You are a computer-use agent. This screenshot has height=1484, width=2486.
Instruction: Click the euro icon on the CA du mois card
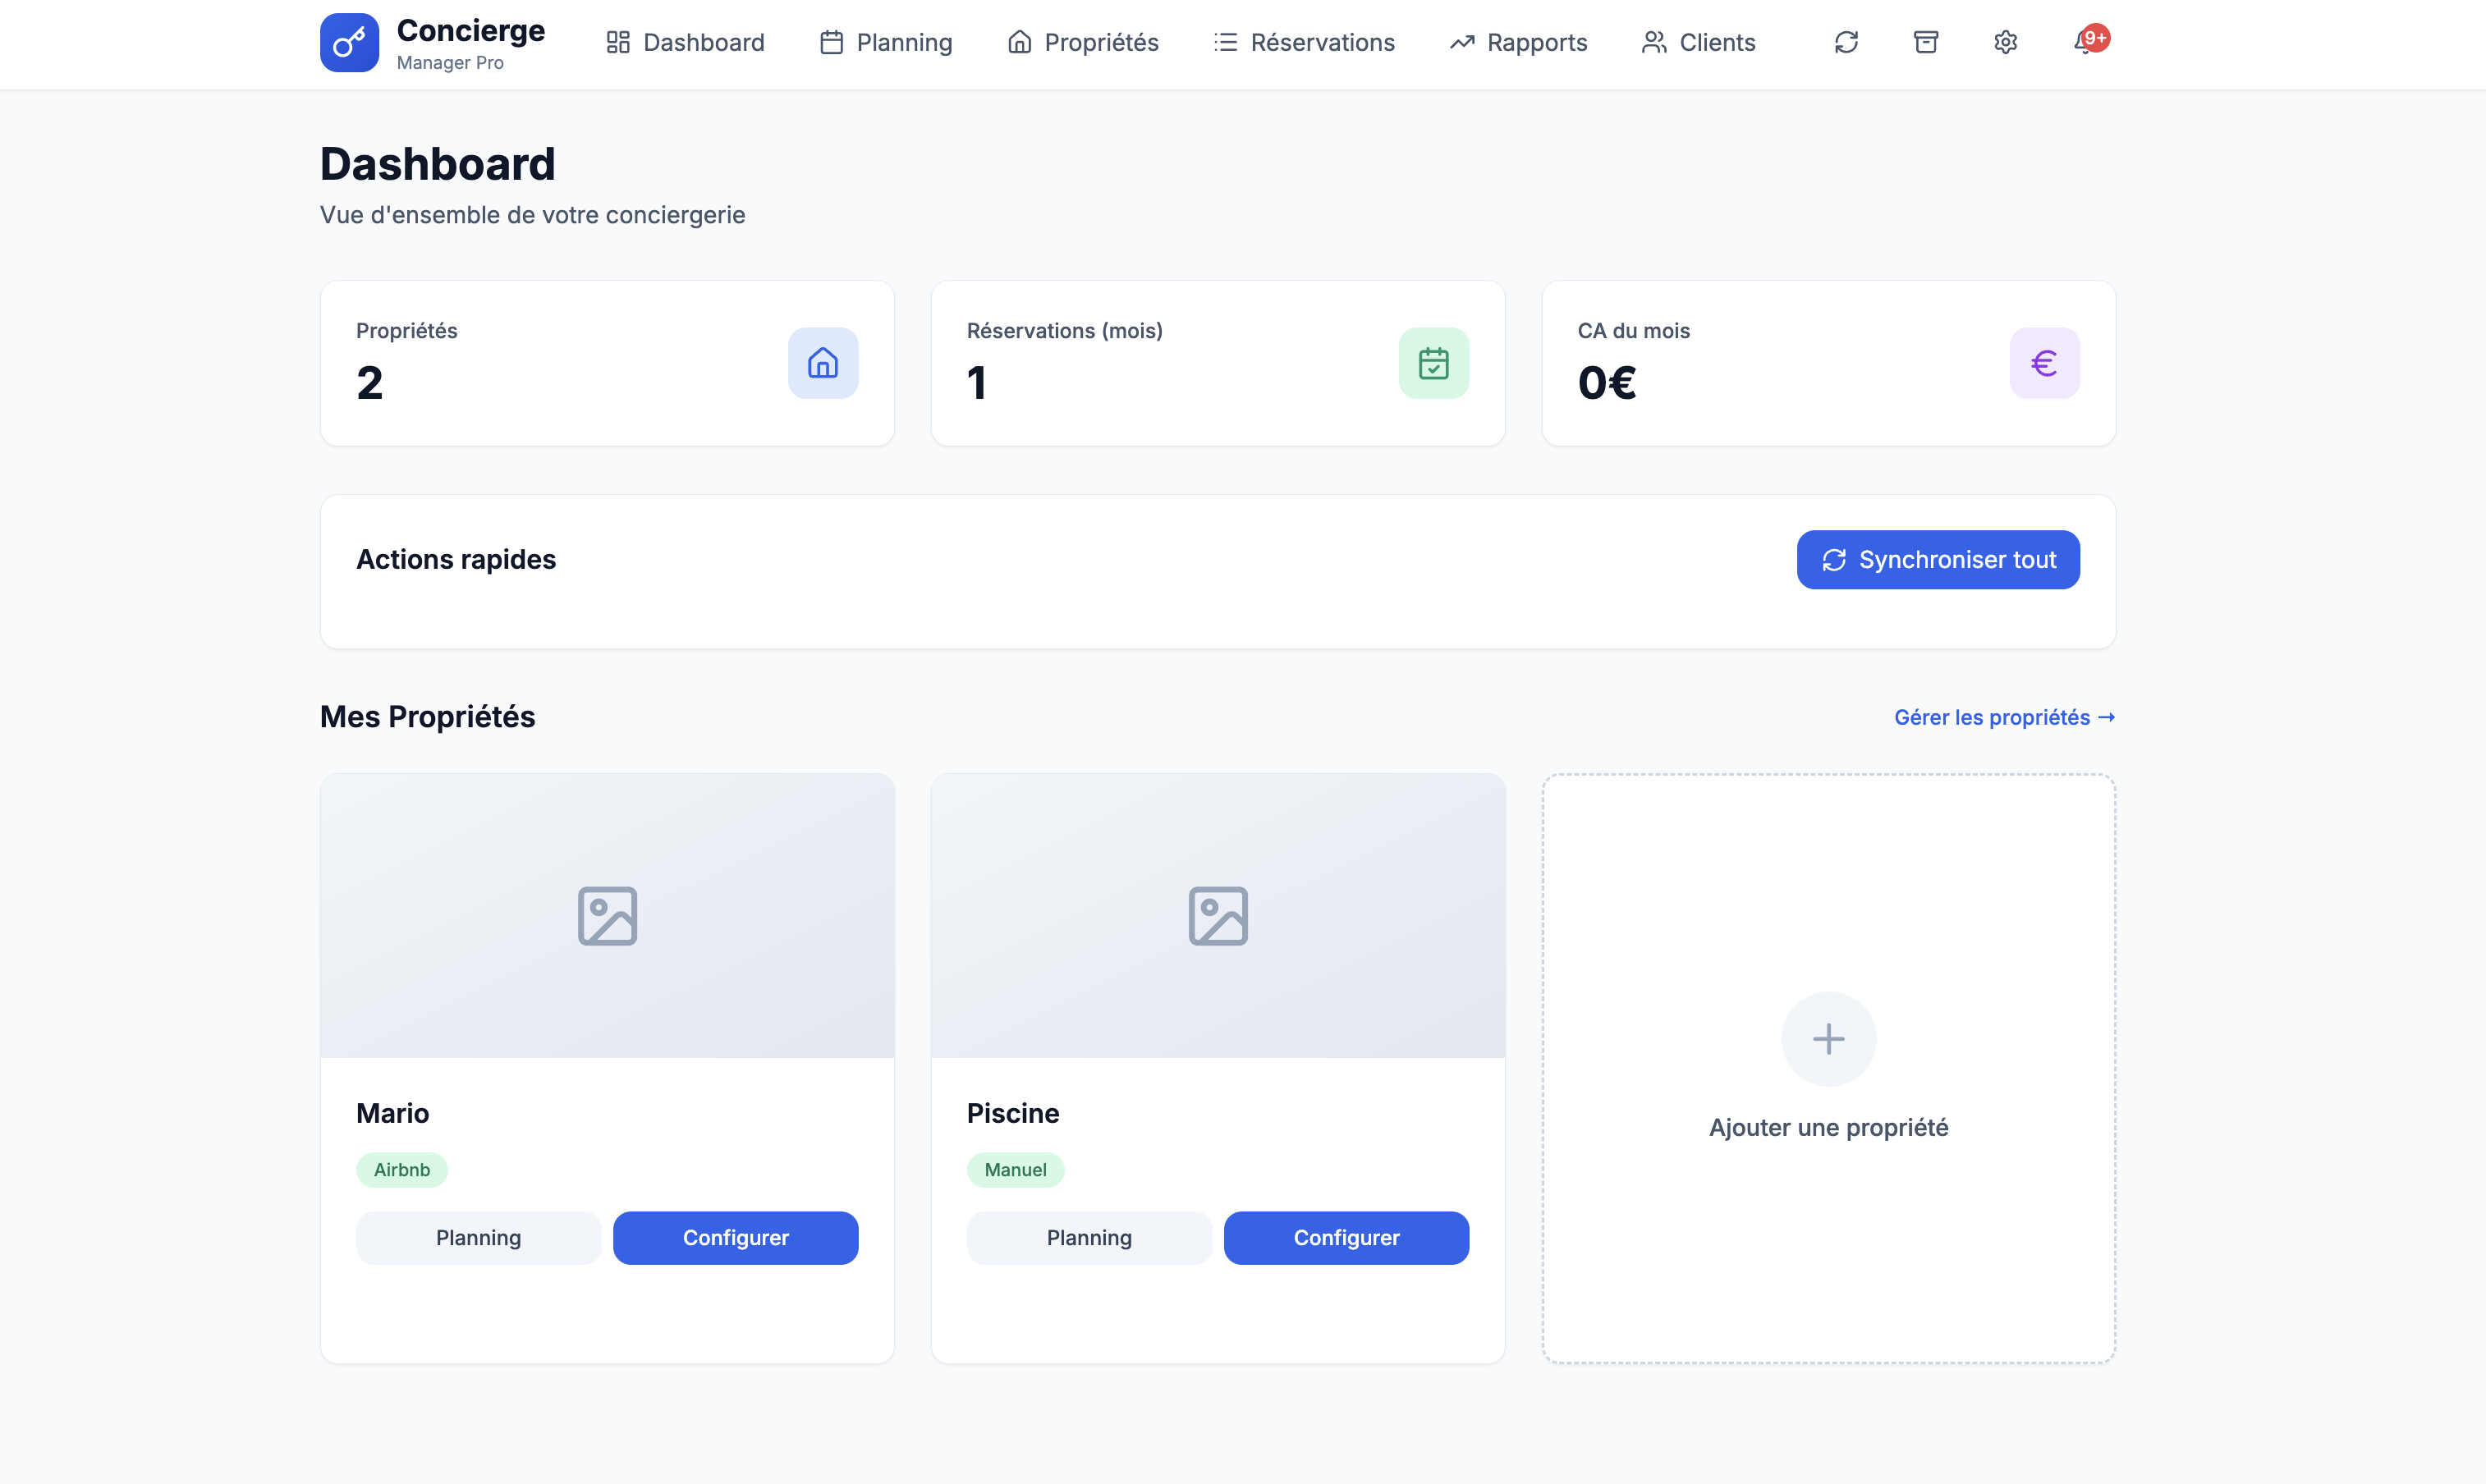[x=2043, y=363]
